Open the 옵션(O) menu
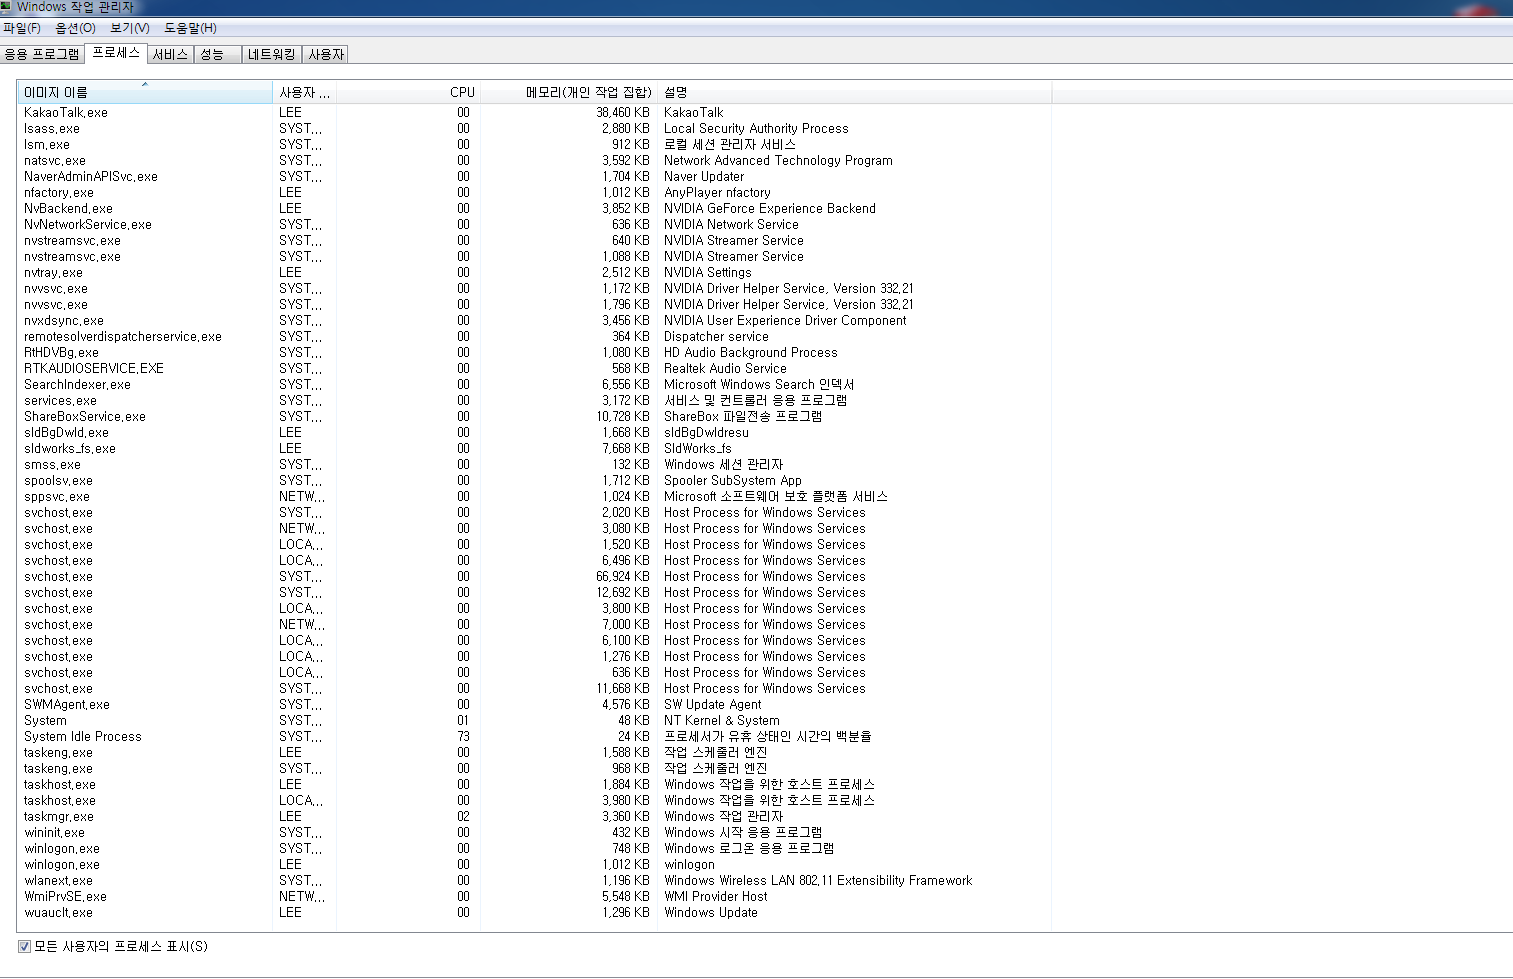Image resolution: width=1513 pixels, height=979 pixels. point(75,28)
